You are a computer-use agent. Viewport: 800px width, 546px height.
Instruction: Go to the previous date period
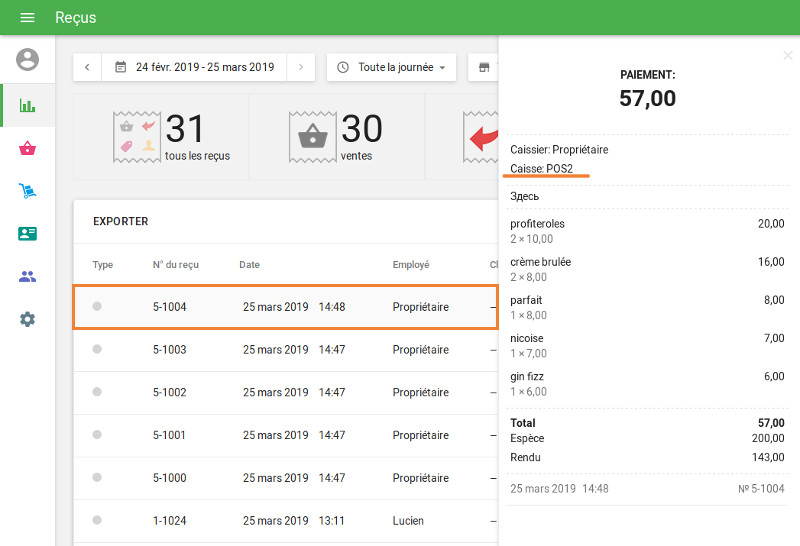pyautogui.click(x=87, y=67)
